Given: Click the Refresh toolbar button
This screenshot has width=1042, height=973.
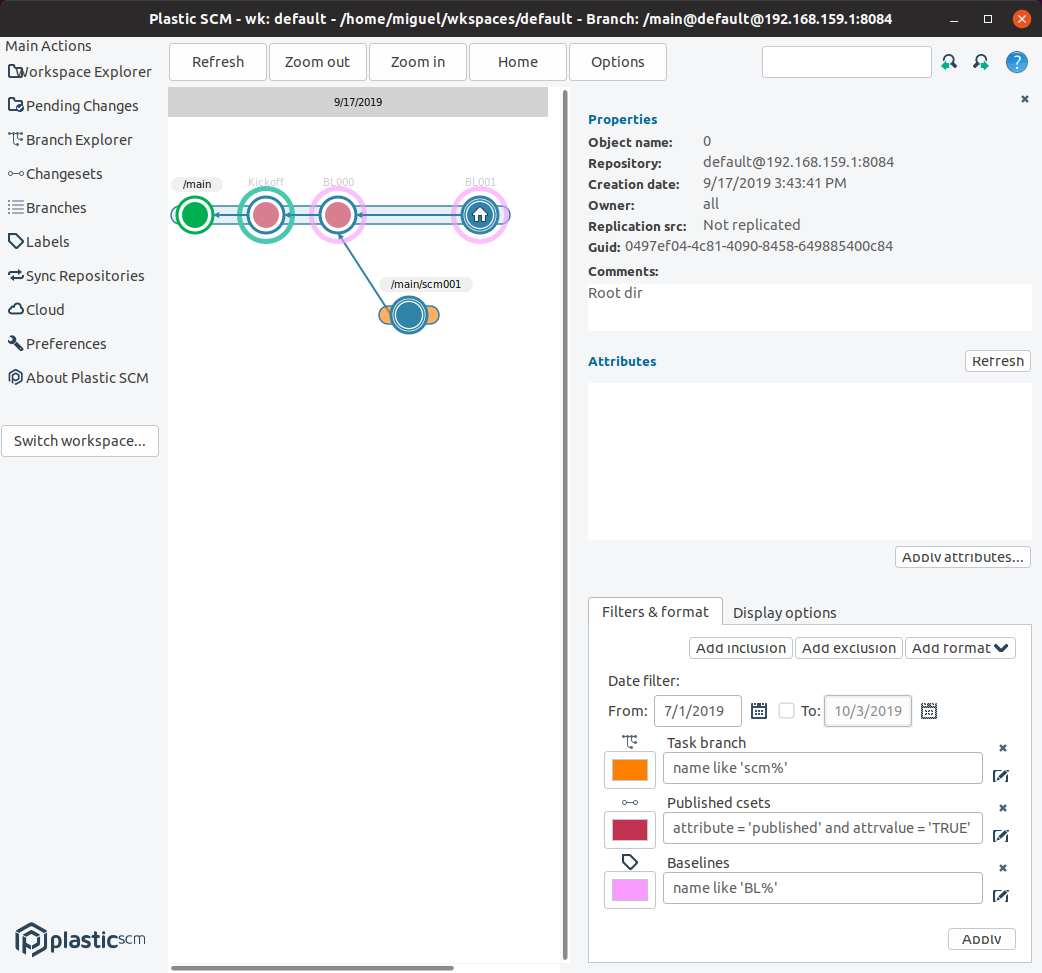Looking at the screenshot, I should [x=217, y=61].
